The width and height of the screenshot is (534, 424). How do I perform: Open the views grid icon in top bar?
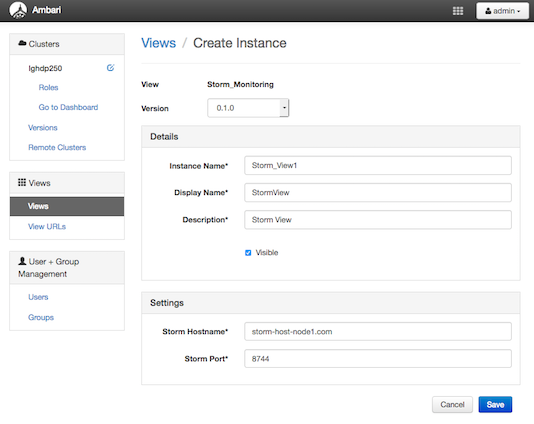(458, 11)
